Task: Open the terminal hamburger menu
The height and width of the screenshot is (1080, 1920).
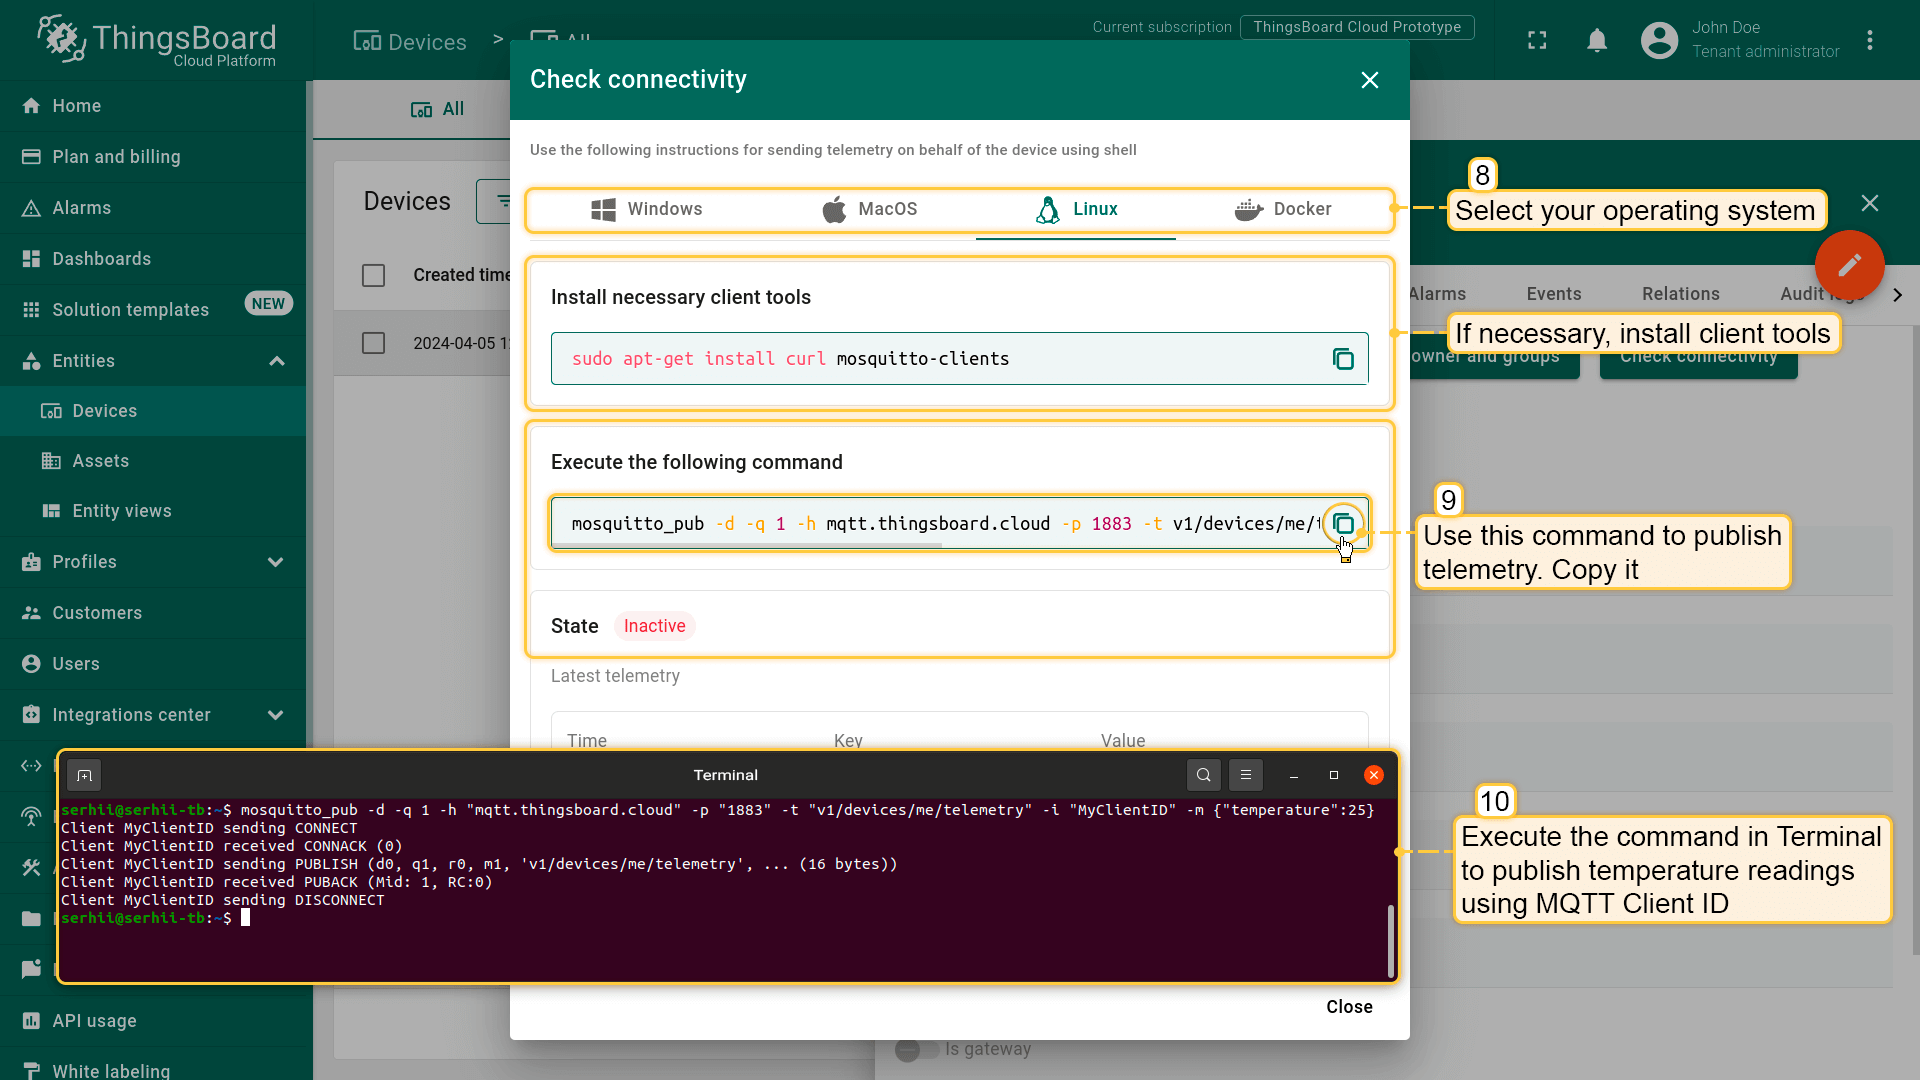Action: coord(1245,775)
